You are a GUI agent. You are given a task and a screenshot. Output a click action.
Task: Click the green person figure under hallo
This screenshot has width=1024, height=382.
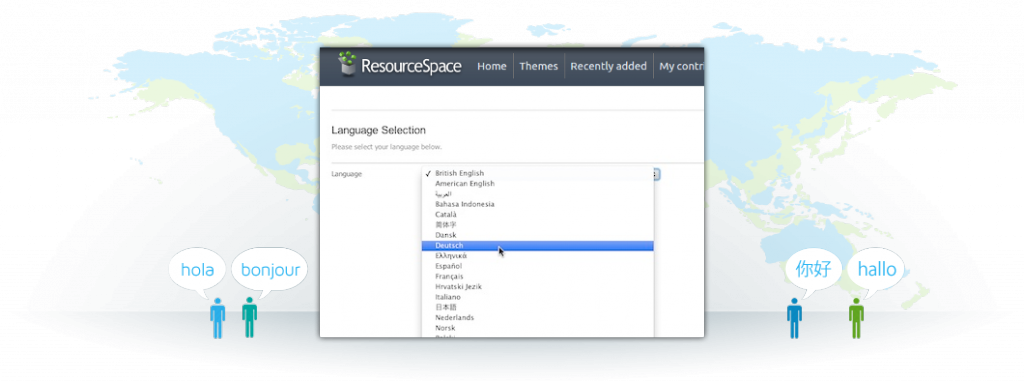pos(856,318)
